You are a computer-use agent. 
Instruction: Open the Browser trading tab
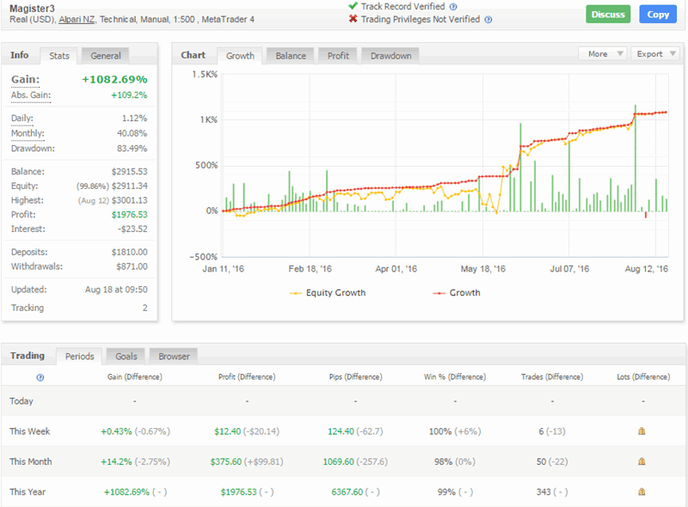pos(174,356)
